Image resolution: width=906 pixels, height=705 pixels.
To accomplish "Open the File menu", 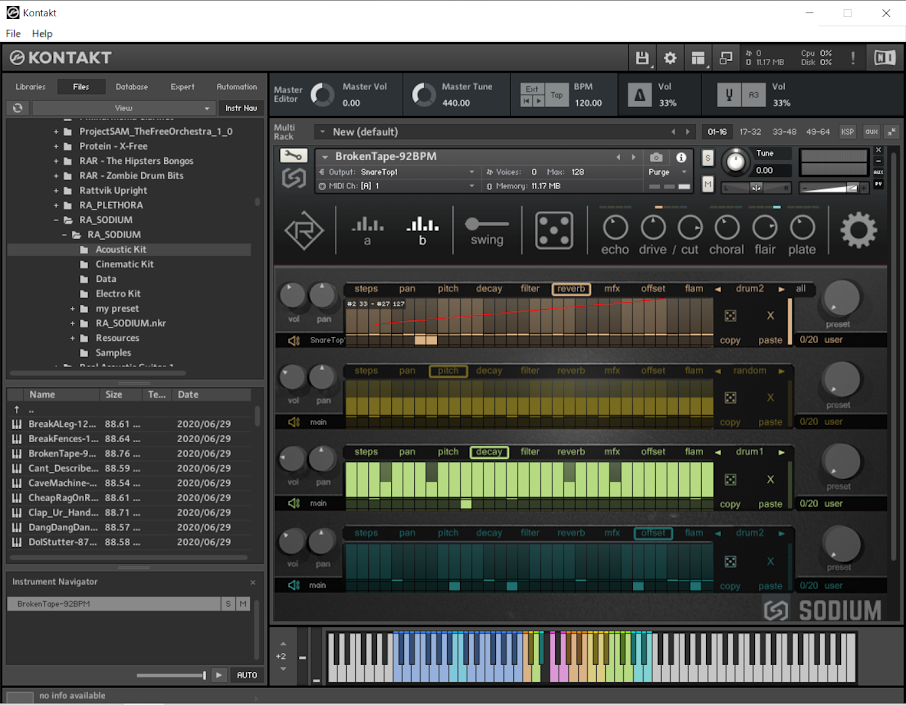I will tap(13, 34).
